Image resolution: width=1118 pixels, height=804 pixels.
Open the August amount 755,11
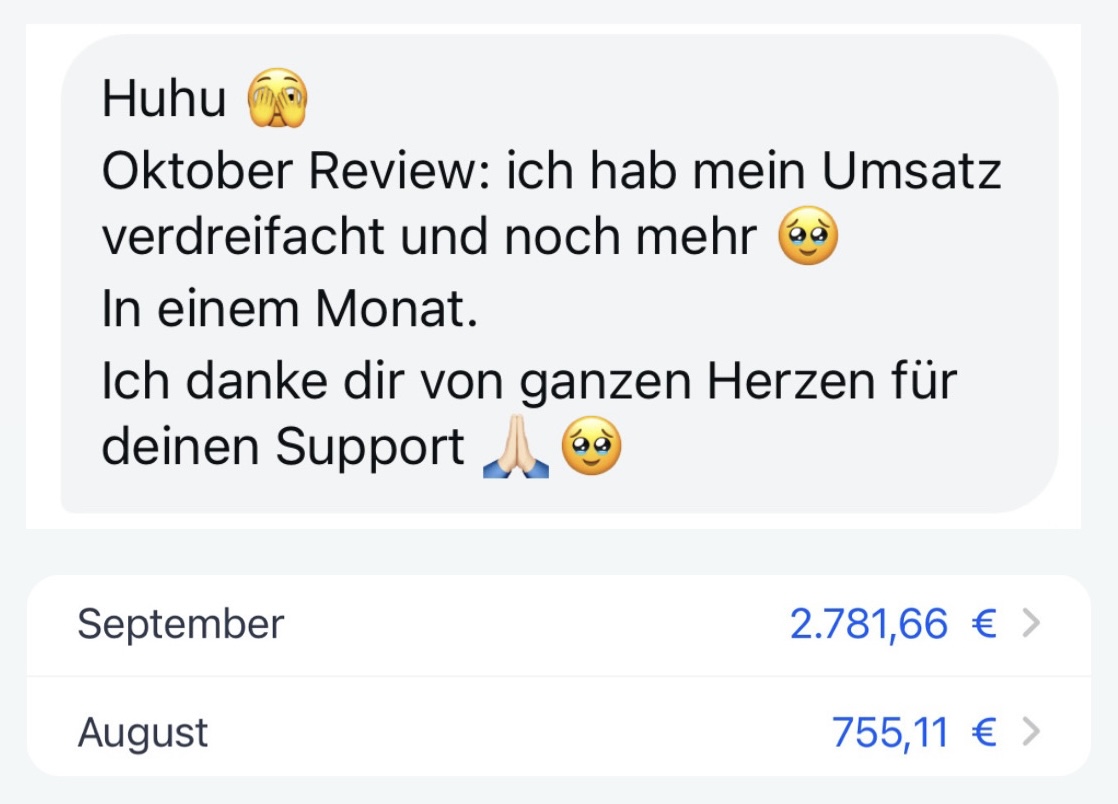[890, 732]
